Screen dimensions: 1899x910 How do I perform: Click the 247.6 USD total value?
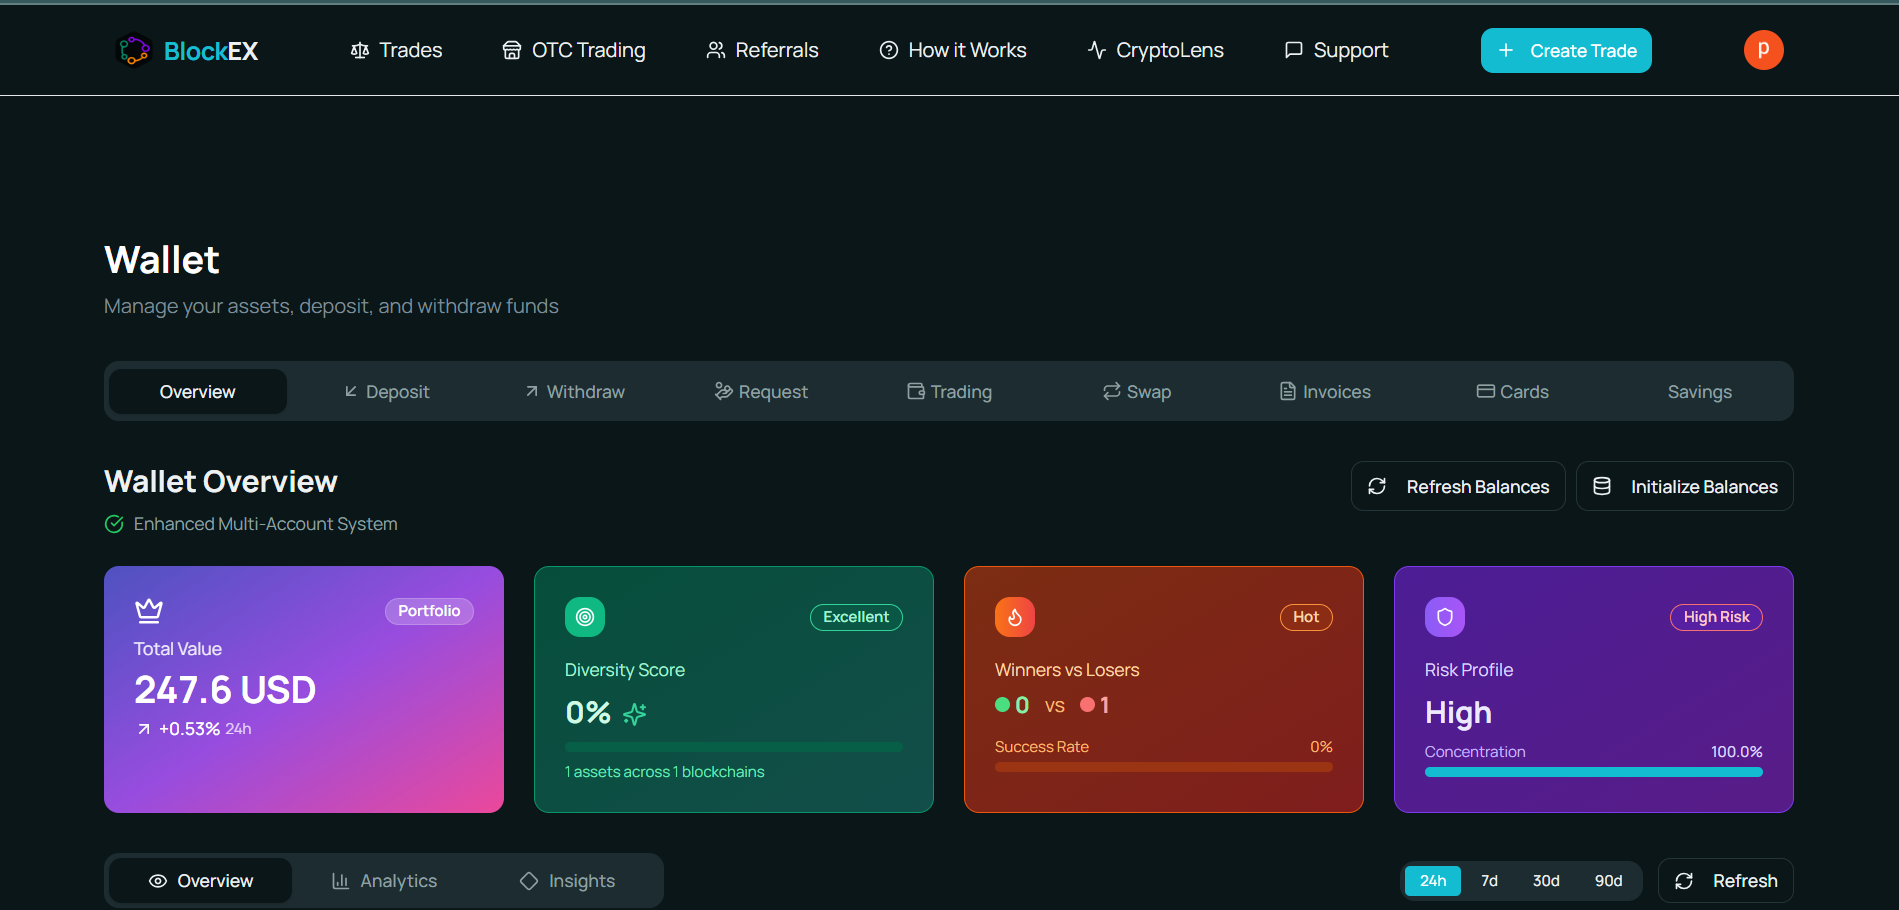tap(225, 690)
